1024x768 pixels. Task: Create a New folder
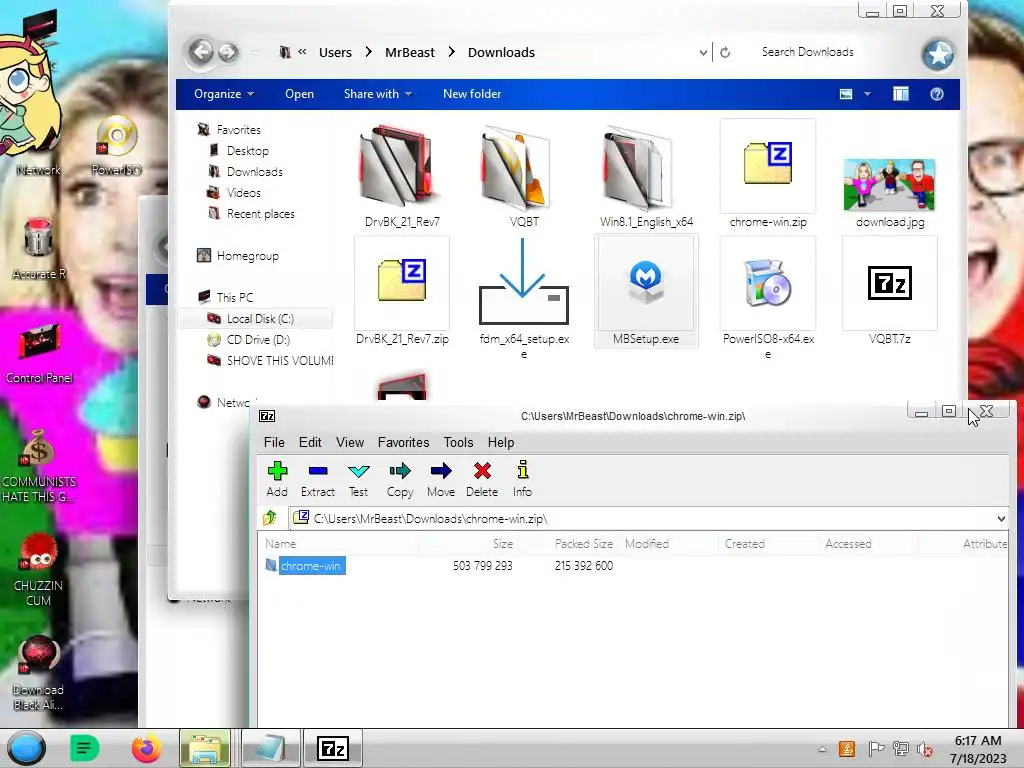coord(472,94)
